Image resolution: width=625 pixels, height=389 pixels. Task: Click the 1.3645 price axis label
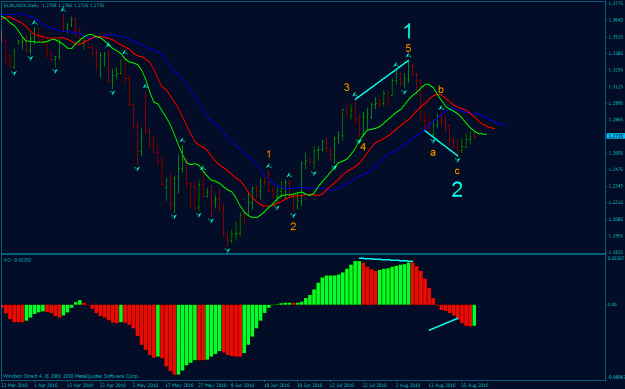(615, 20)
